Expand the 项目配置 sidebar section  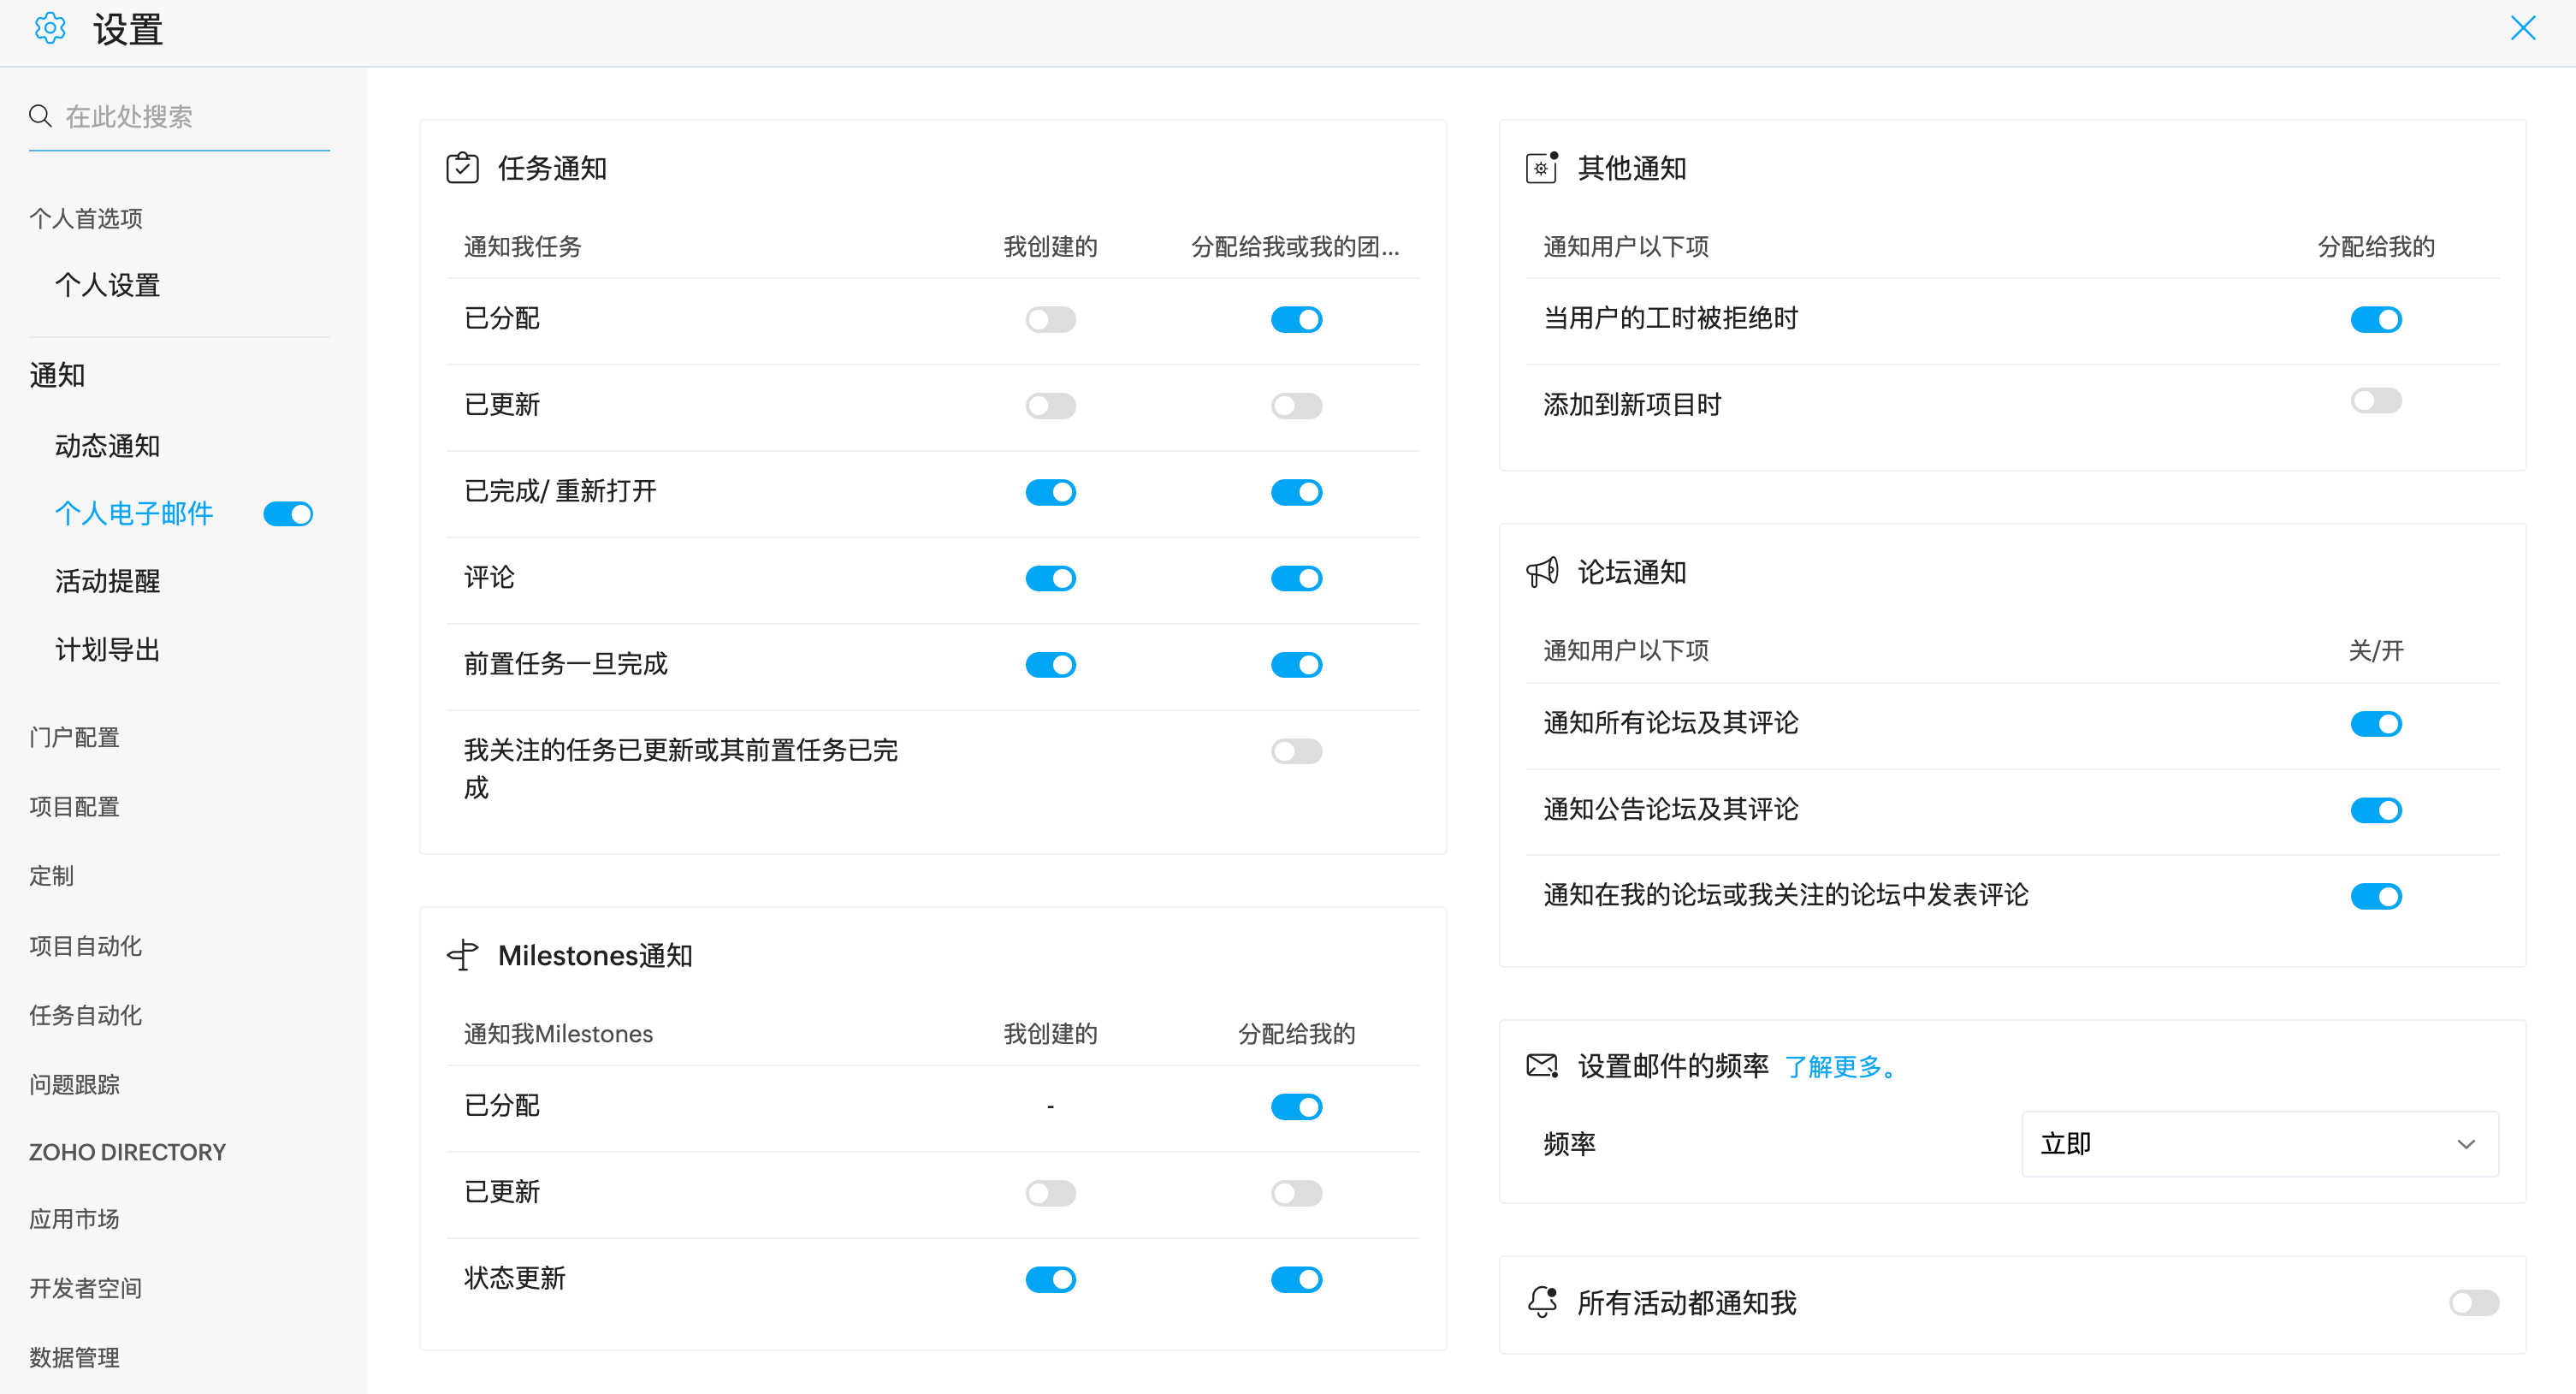point(75,806)
